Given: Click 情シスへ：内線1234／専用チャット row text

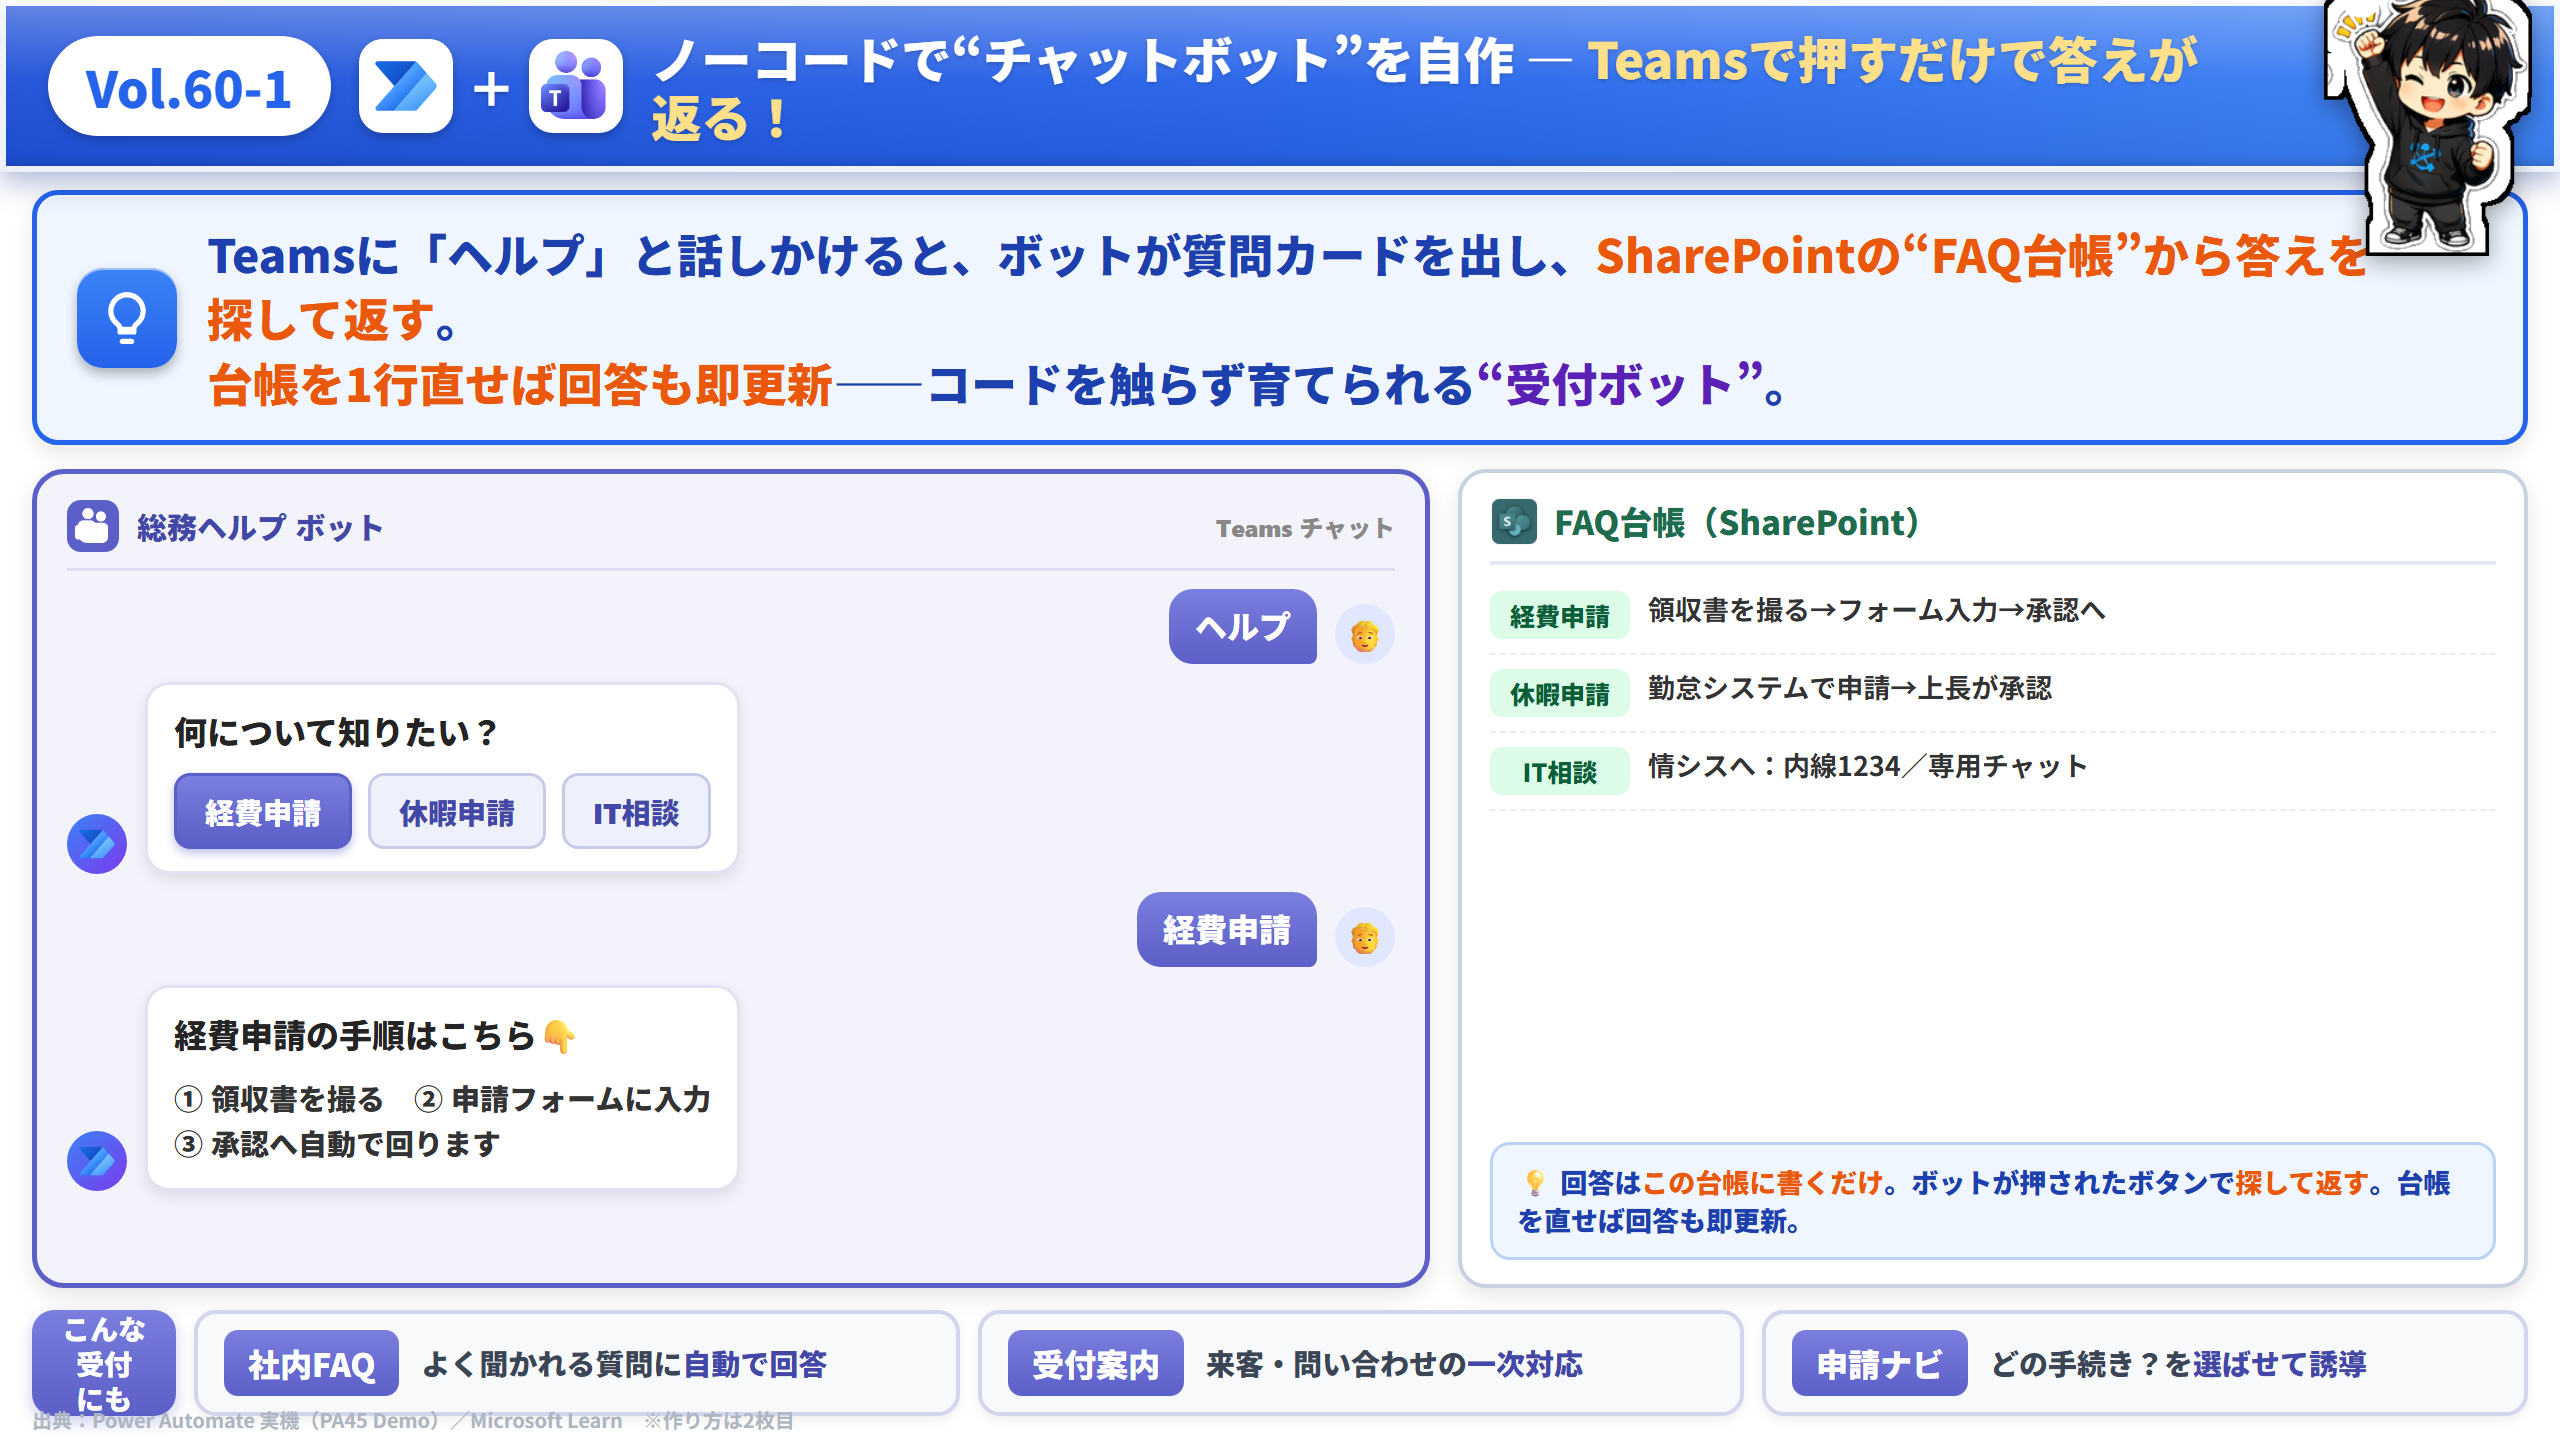Looking at the screenshot, I should coord(1868,766).
